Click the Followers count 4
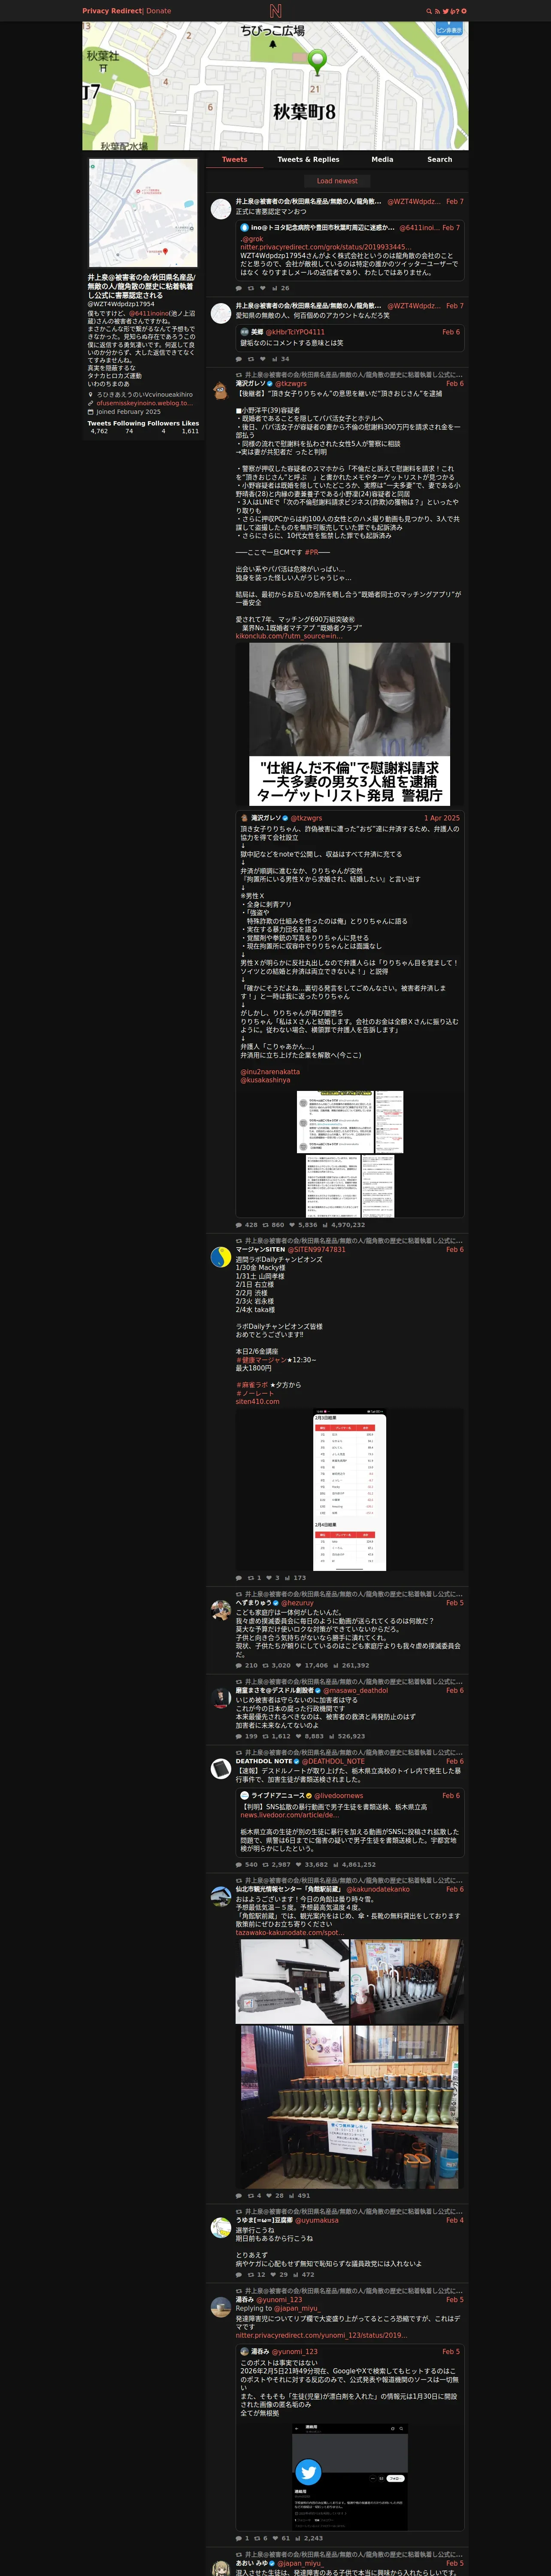 [x=163, y=431]
